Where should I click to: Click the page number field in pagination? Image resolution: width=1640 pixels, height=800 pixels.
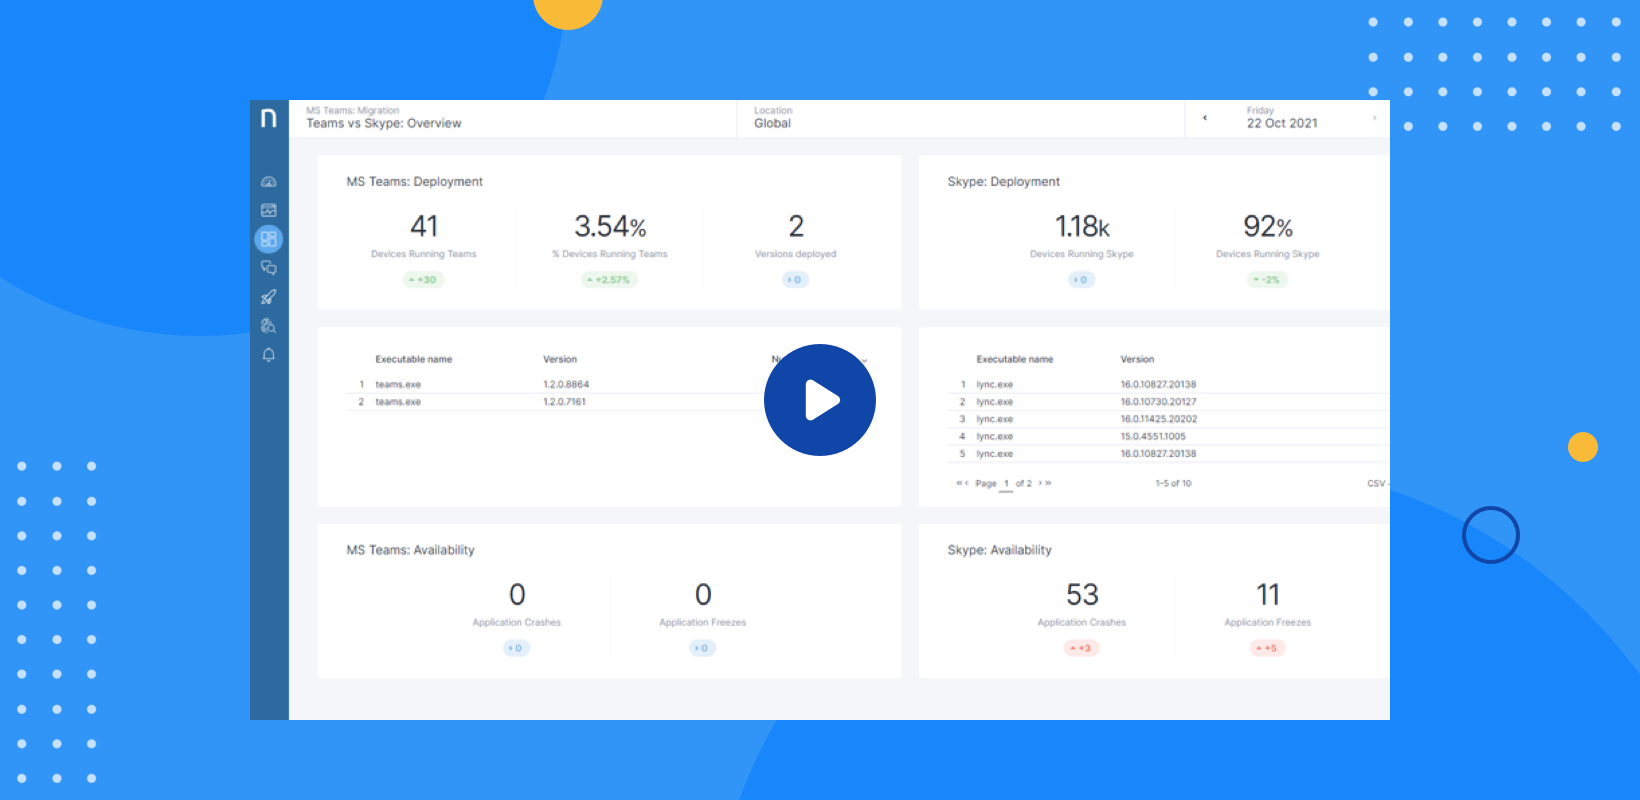coord(1006,483)
